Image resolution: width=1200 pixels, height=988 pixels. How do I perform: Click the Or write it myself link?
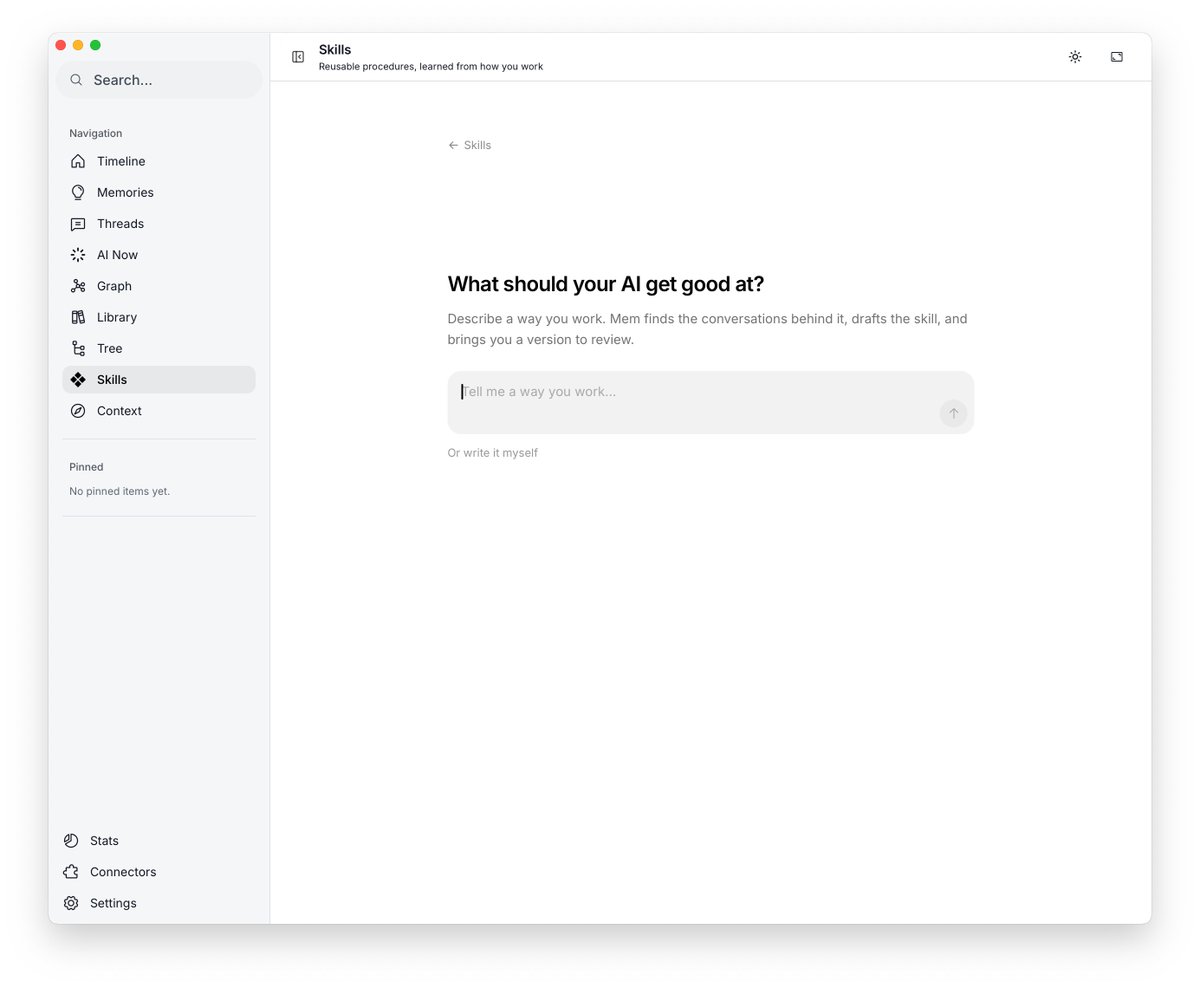click(x=493, y=453)
